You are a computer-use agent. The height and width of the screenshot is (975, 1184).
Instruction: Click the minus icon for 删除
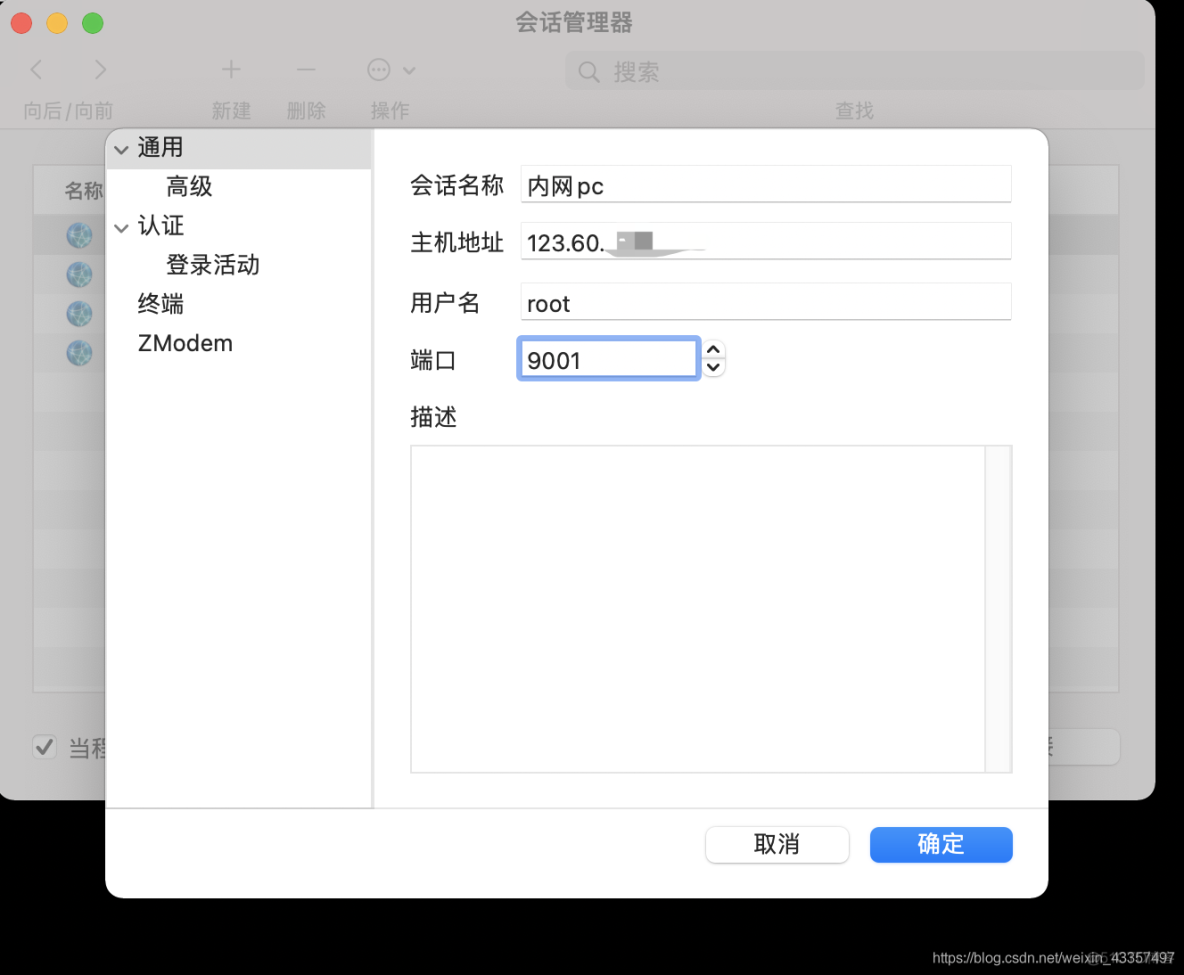click(306, 70)
